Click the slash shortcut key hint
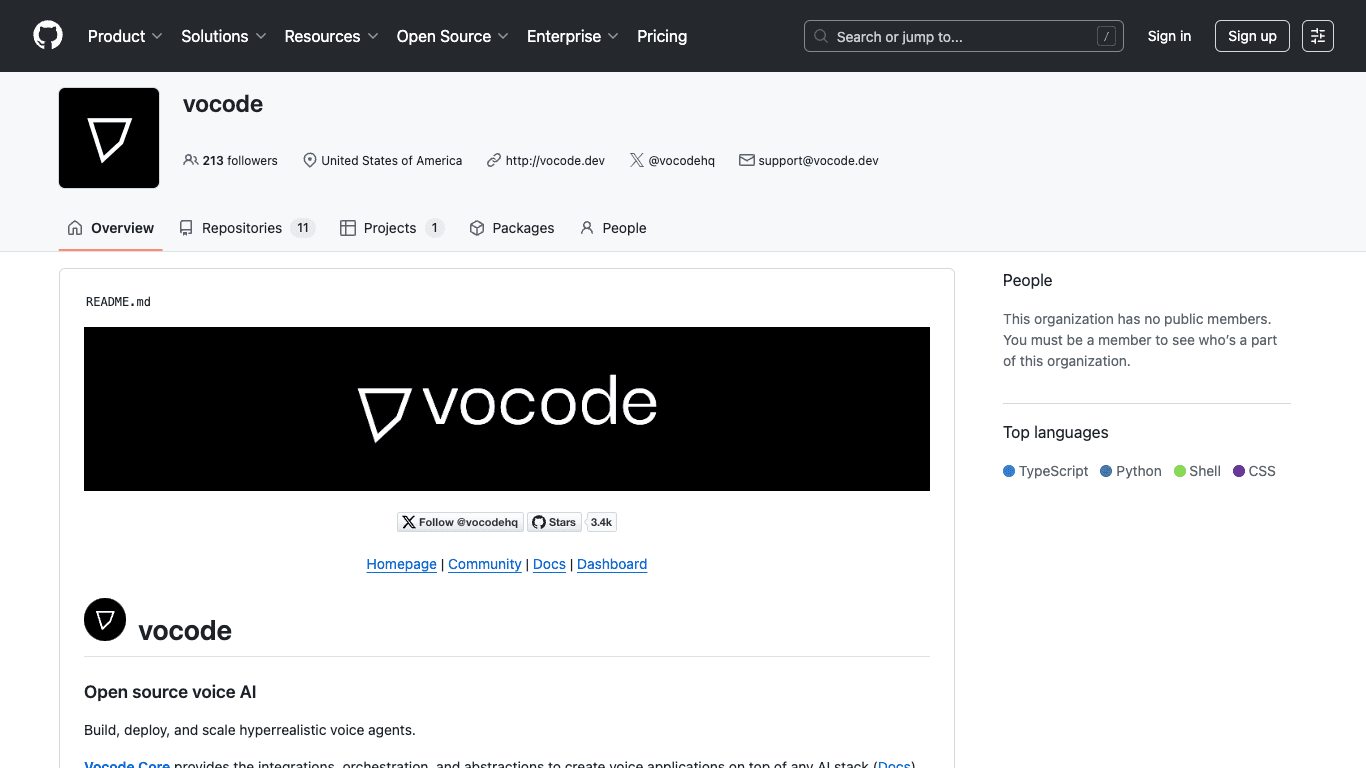 point(1106,36)
